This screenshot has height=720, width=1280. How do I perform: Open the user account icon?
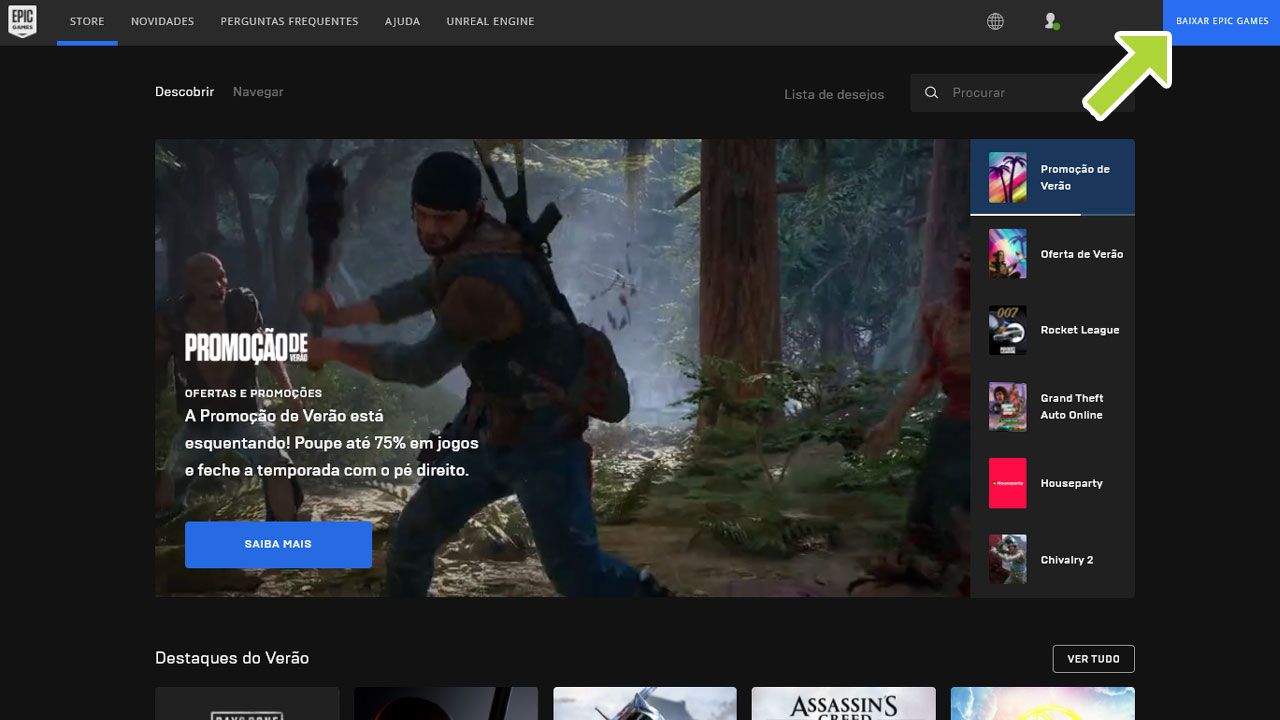pyautogui.click(x=1051, y=21)
